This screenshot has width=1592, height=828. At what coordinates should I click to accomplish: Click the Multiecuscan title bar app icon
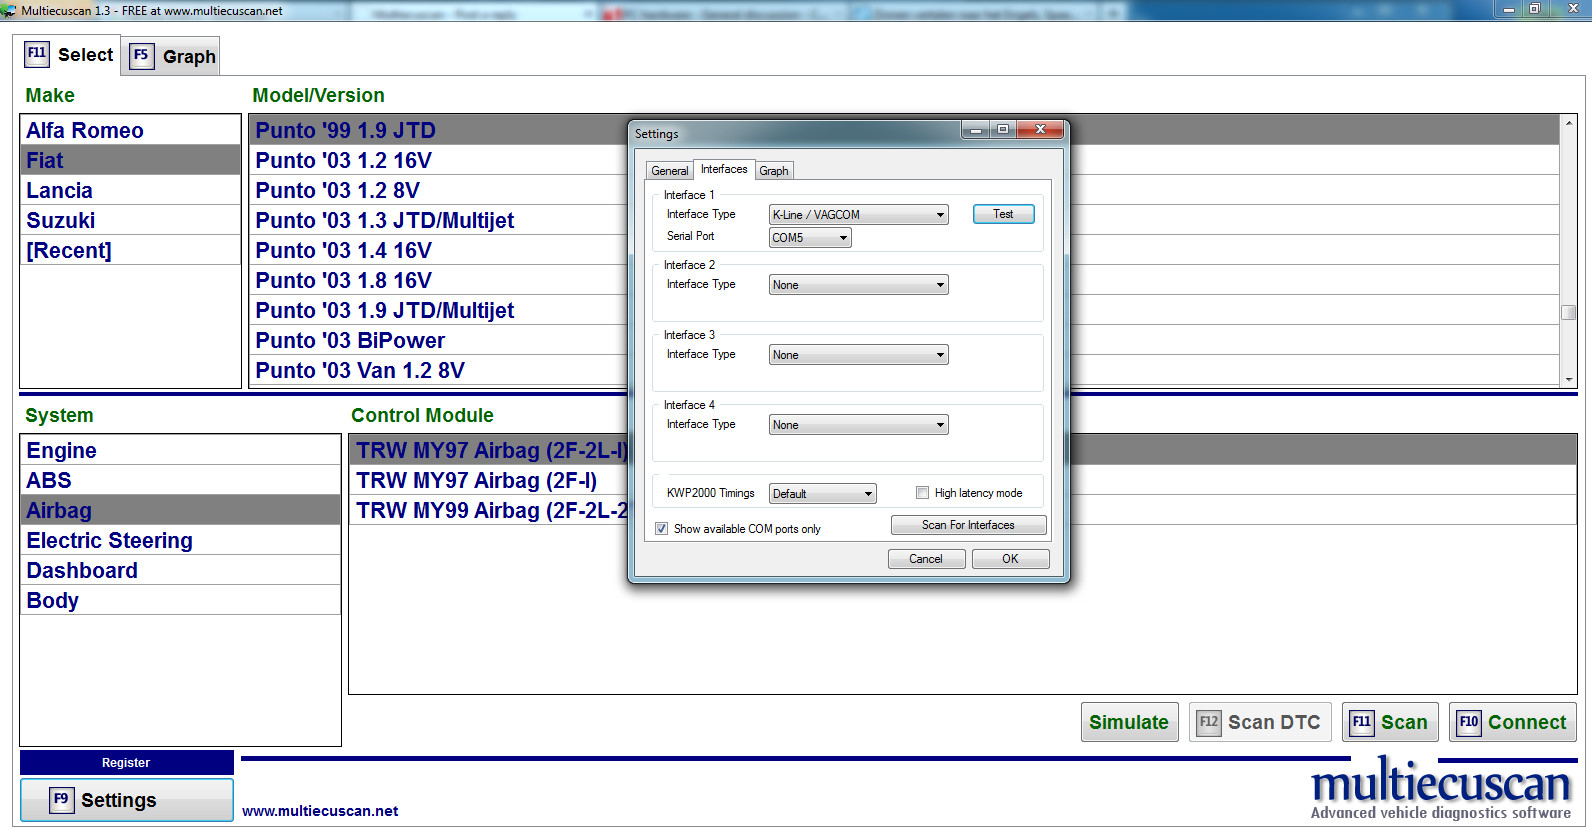pos(9,10)
